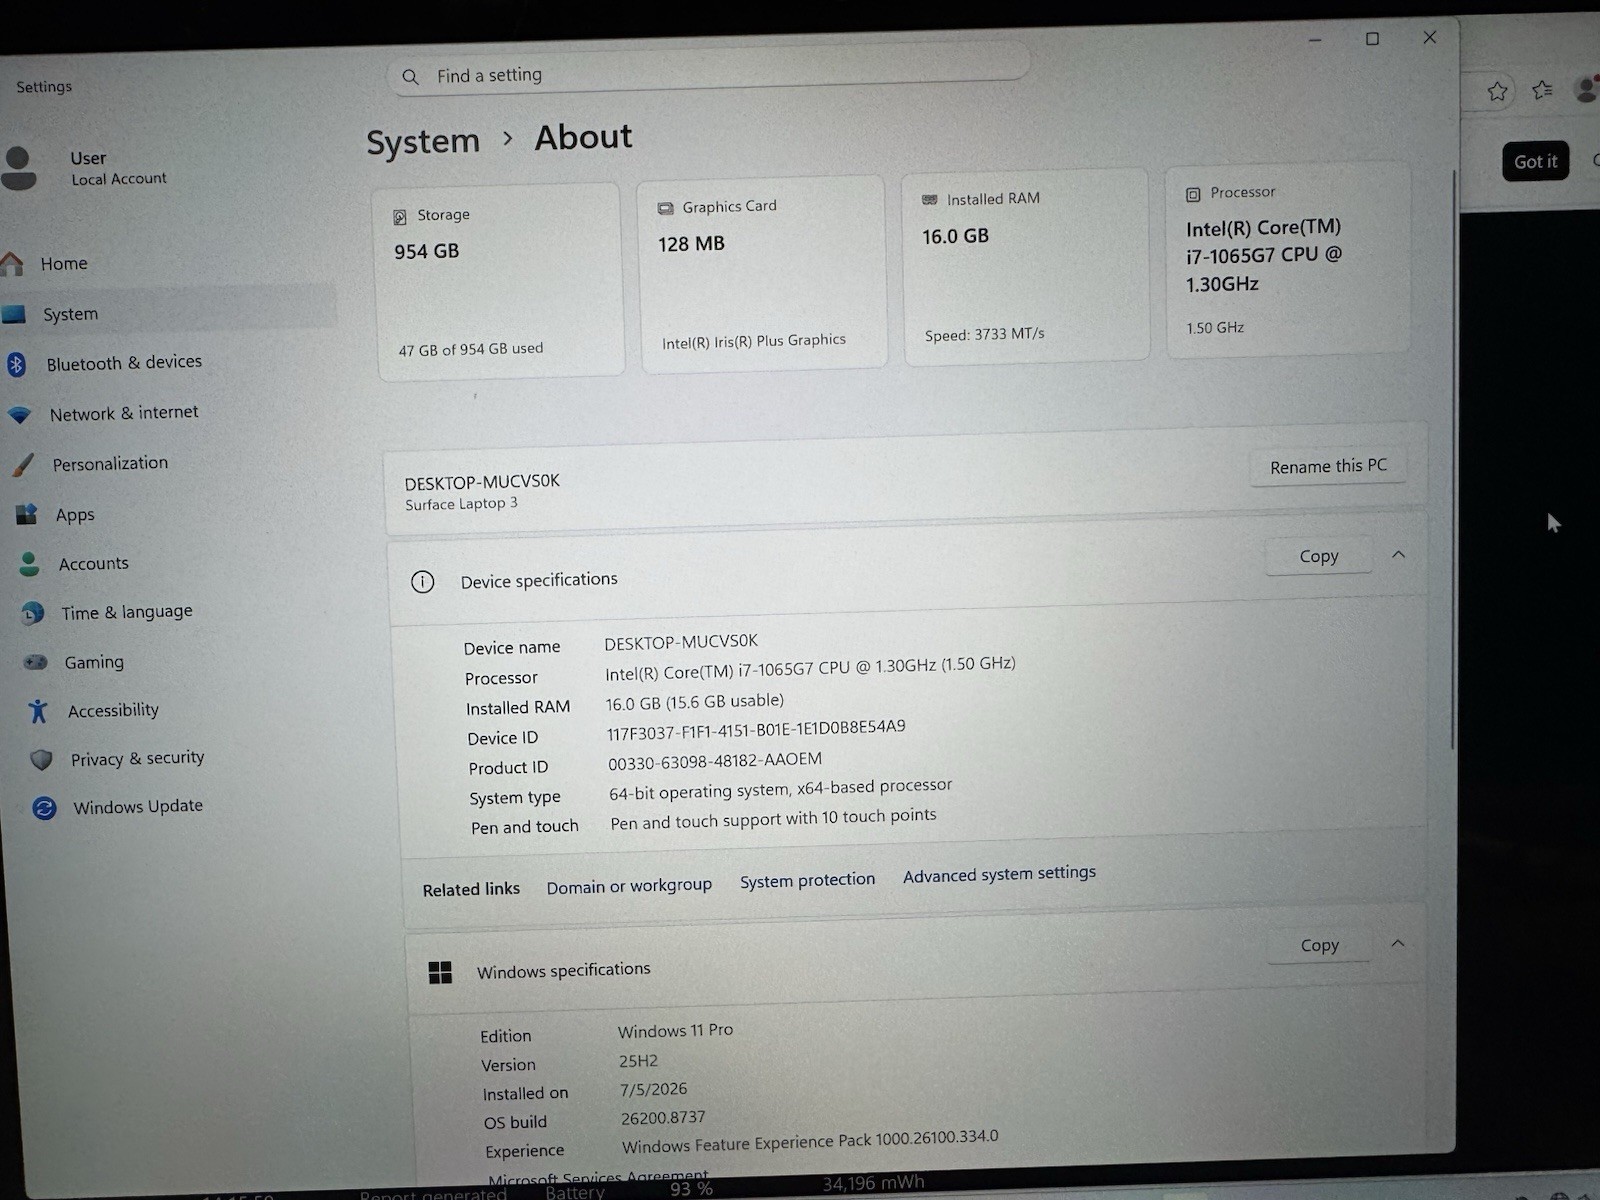Open the System protection link

click(807, 880)
